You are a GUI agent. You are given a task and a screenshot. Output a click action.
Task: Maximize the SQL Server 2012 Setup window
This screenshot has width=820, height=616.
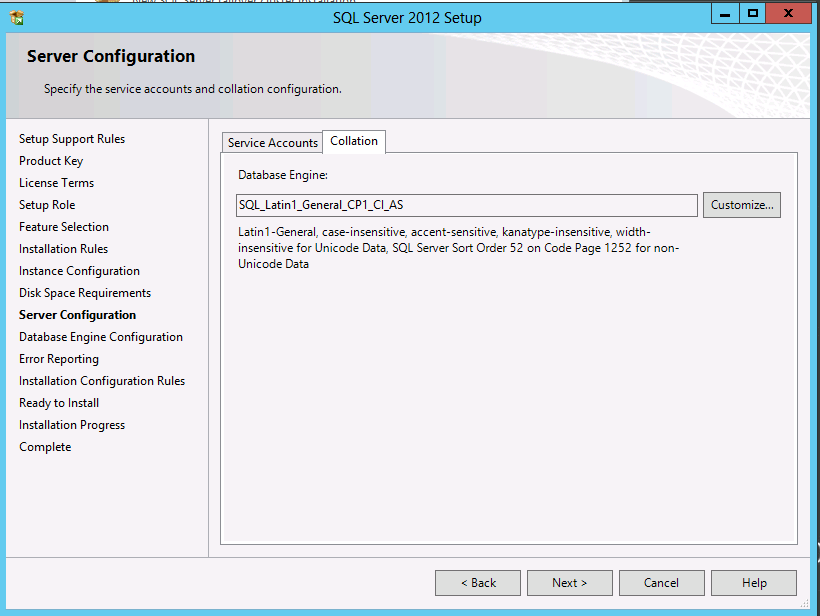(753, 14)
